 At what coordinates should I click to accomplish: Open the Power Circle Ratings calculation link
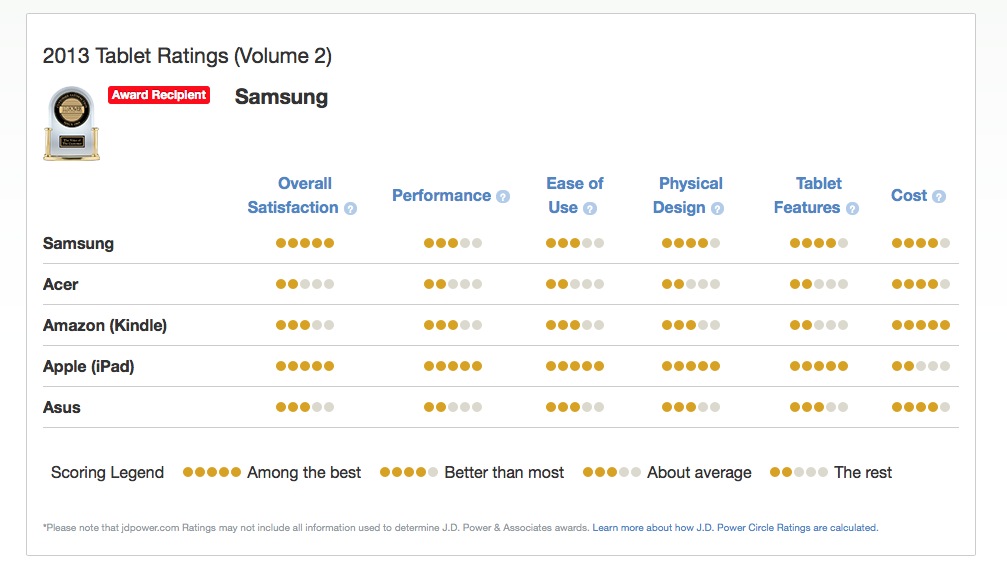pos(735,527)
